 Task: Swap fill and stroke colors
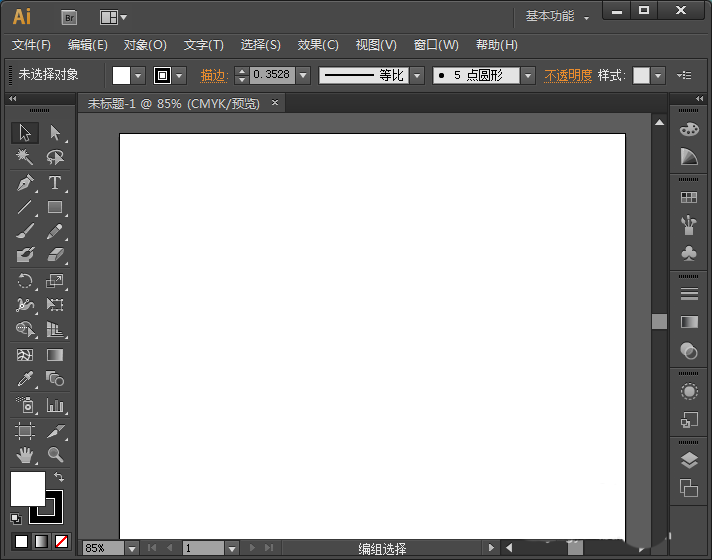[x=59, y=478]
